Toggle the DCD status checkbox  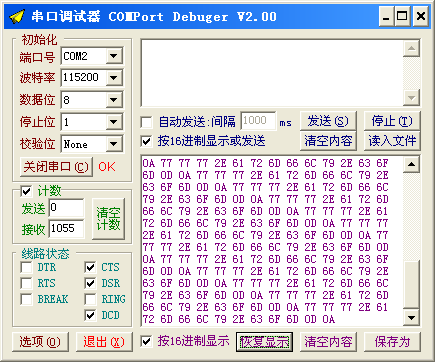[x=90, y=315]
